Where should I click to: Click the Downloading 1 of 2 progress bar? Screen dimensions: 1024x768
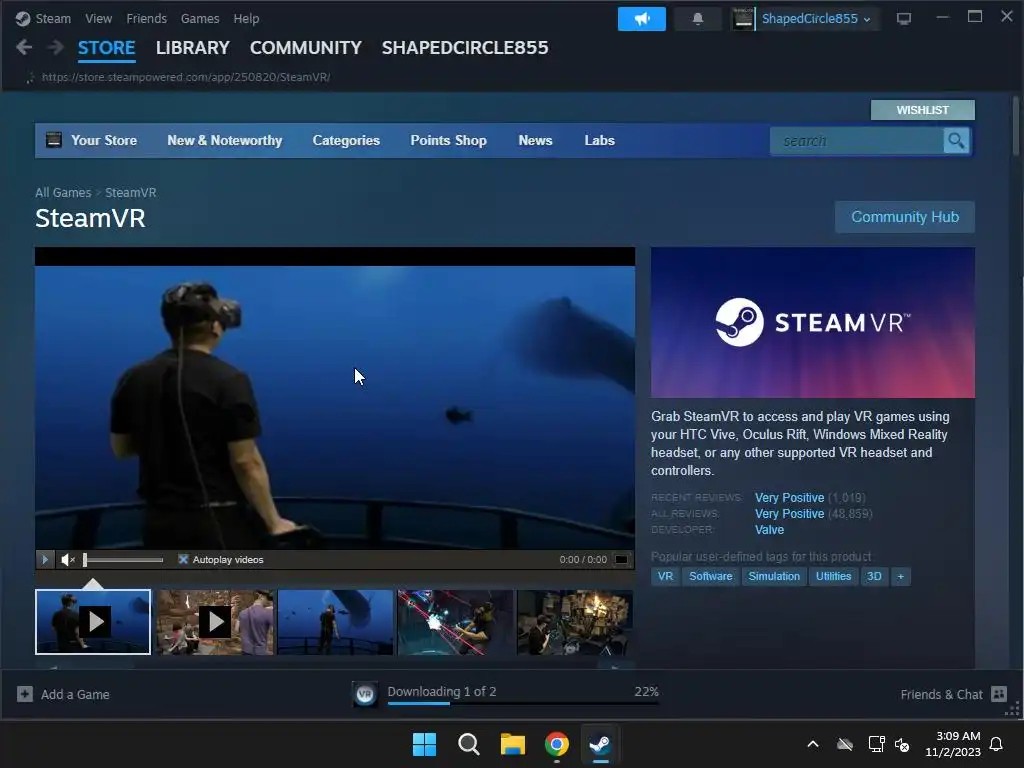click(x=523, y=703)
